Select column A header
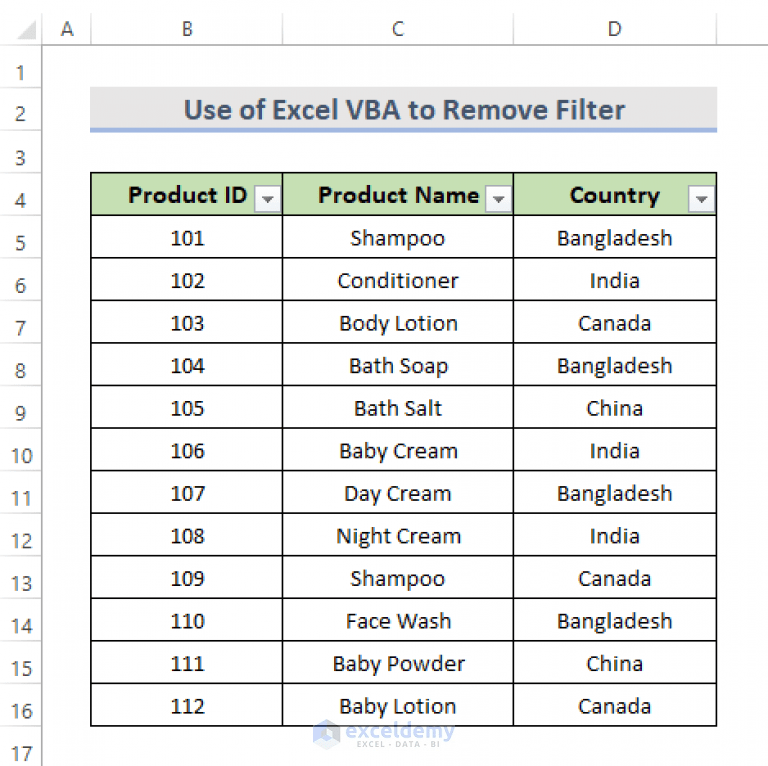Viewport: 768px width, 766px height. [67, 29]
